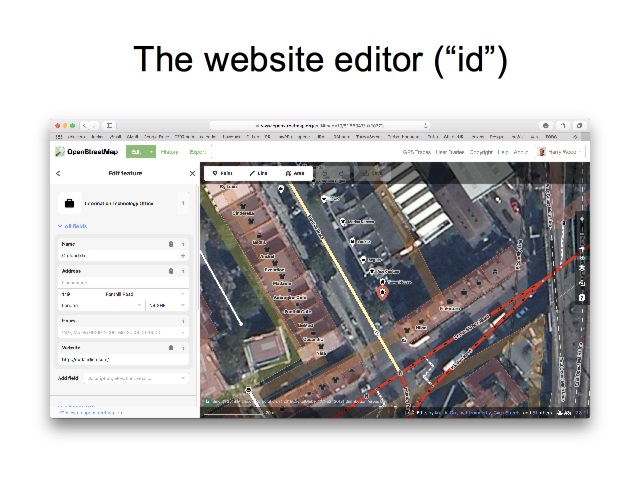Image resolution: width=640 pixels, height=480 pixels.
Task: Open the street name dropdown in Address
Action: point(182,294)
